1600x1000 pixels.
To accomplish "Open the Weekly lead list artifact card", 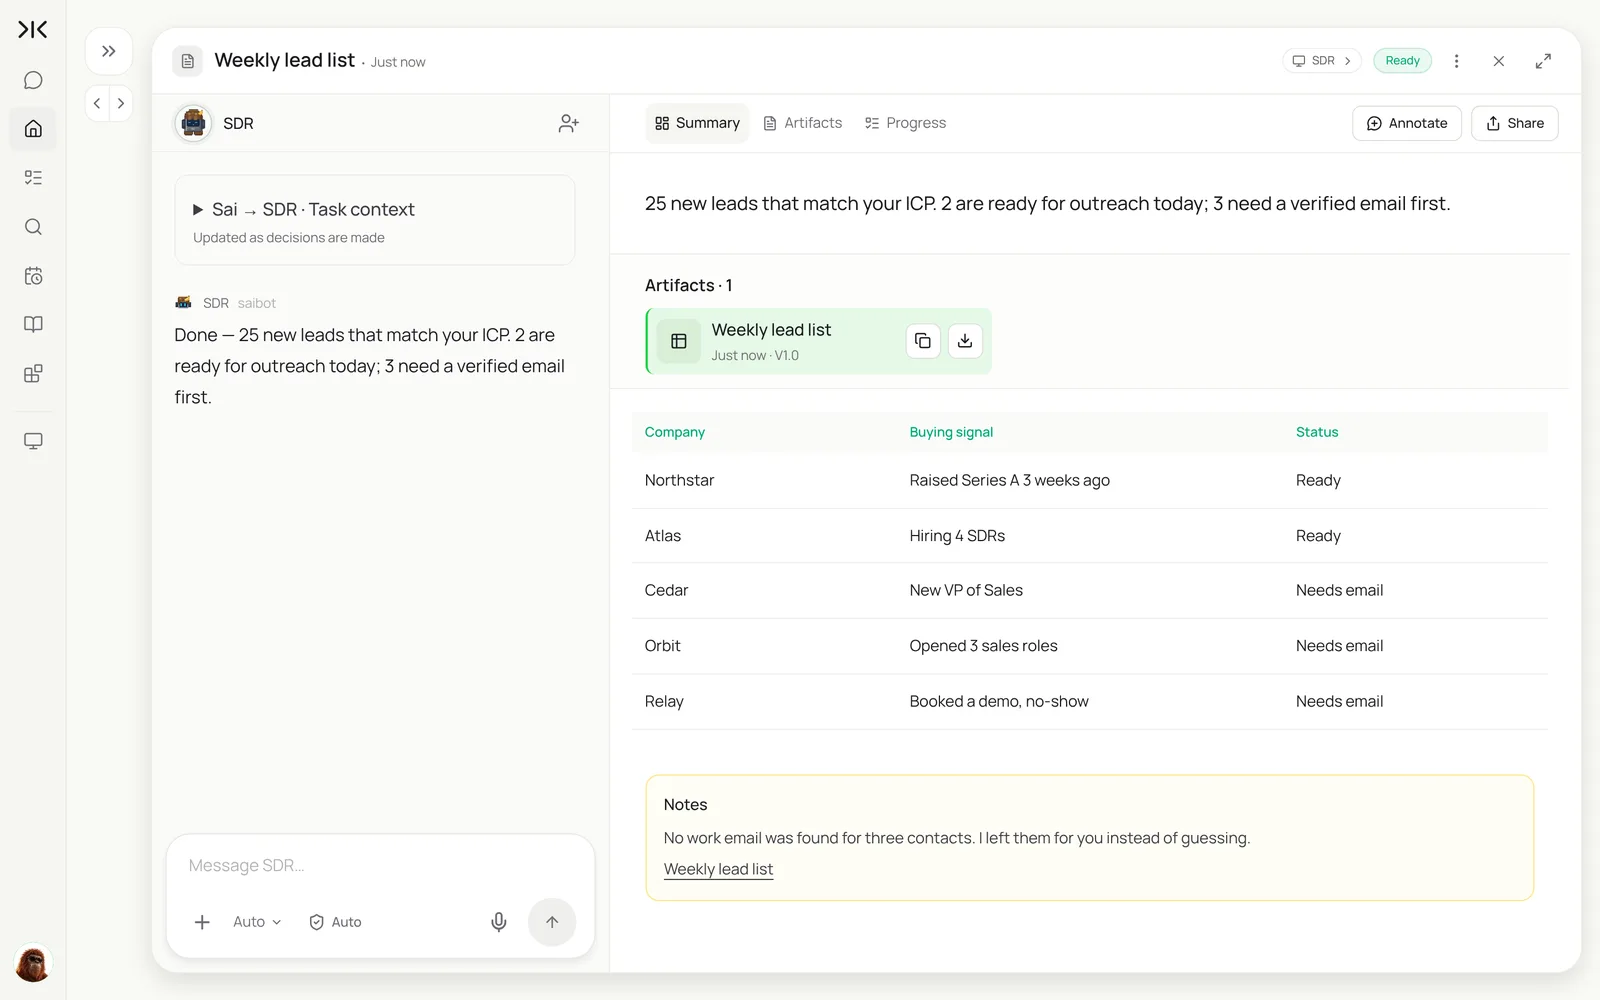I will 819,341.
